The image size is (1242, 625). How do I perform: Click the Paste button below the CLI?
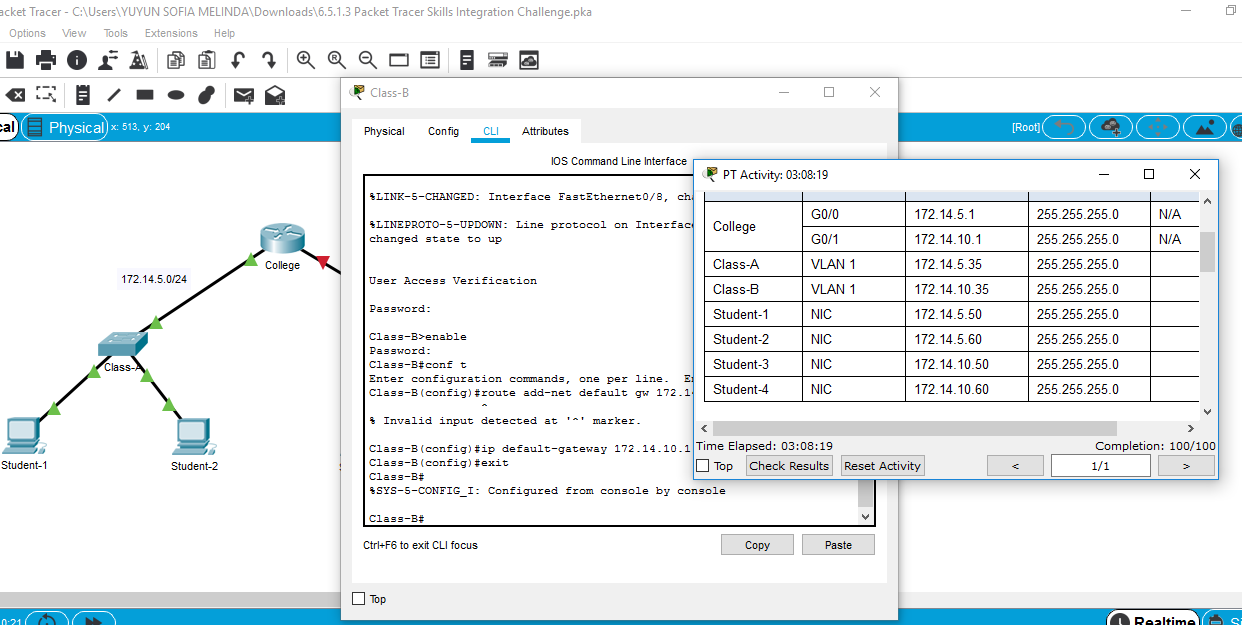[x=838, y=545]
